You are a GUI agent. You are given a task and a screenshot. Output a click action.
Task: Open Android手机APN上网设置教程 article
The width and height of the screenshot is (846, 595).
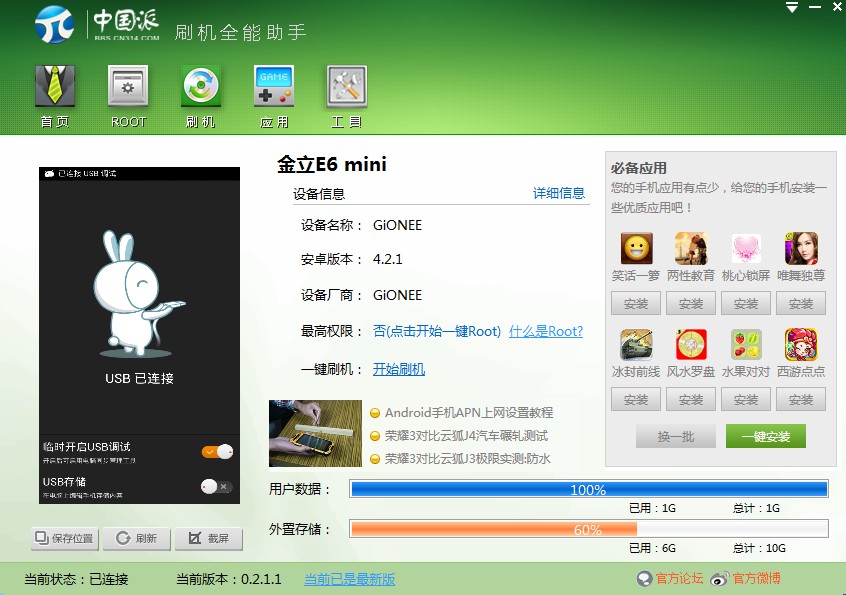469,413
